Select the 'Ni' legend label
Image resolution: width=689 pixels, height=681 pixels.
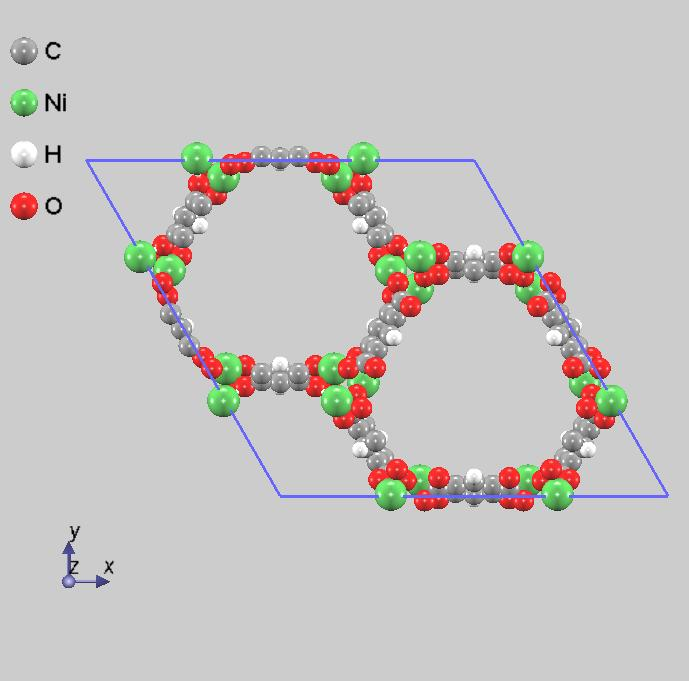click(55, 103)
